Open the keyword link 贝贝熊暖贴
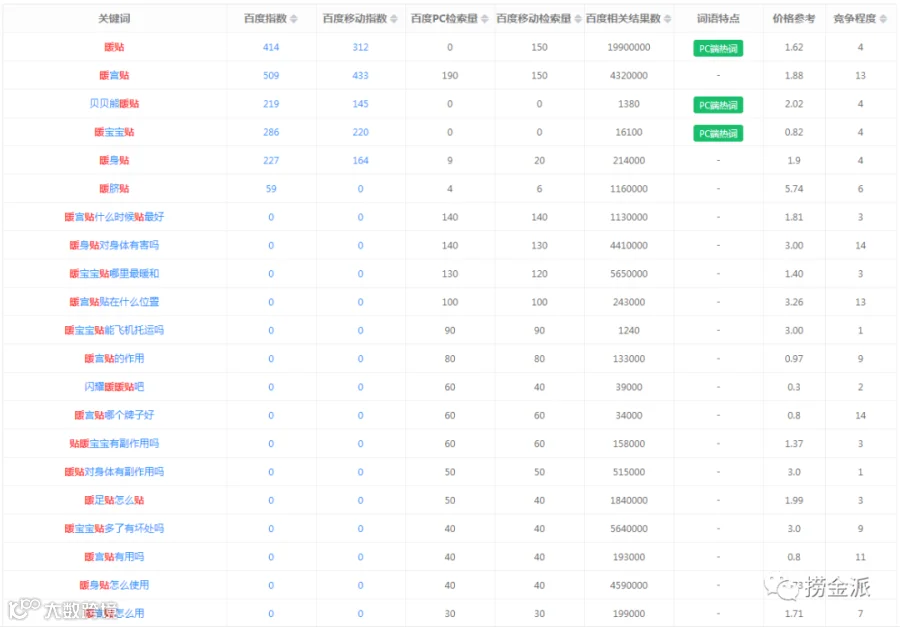900x627 pixels. tap(114, 103)
